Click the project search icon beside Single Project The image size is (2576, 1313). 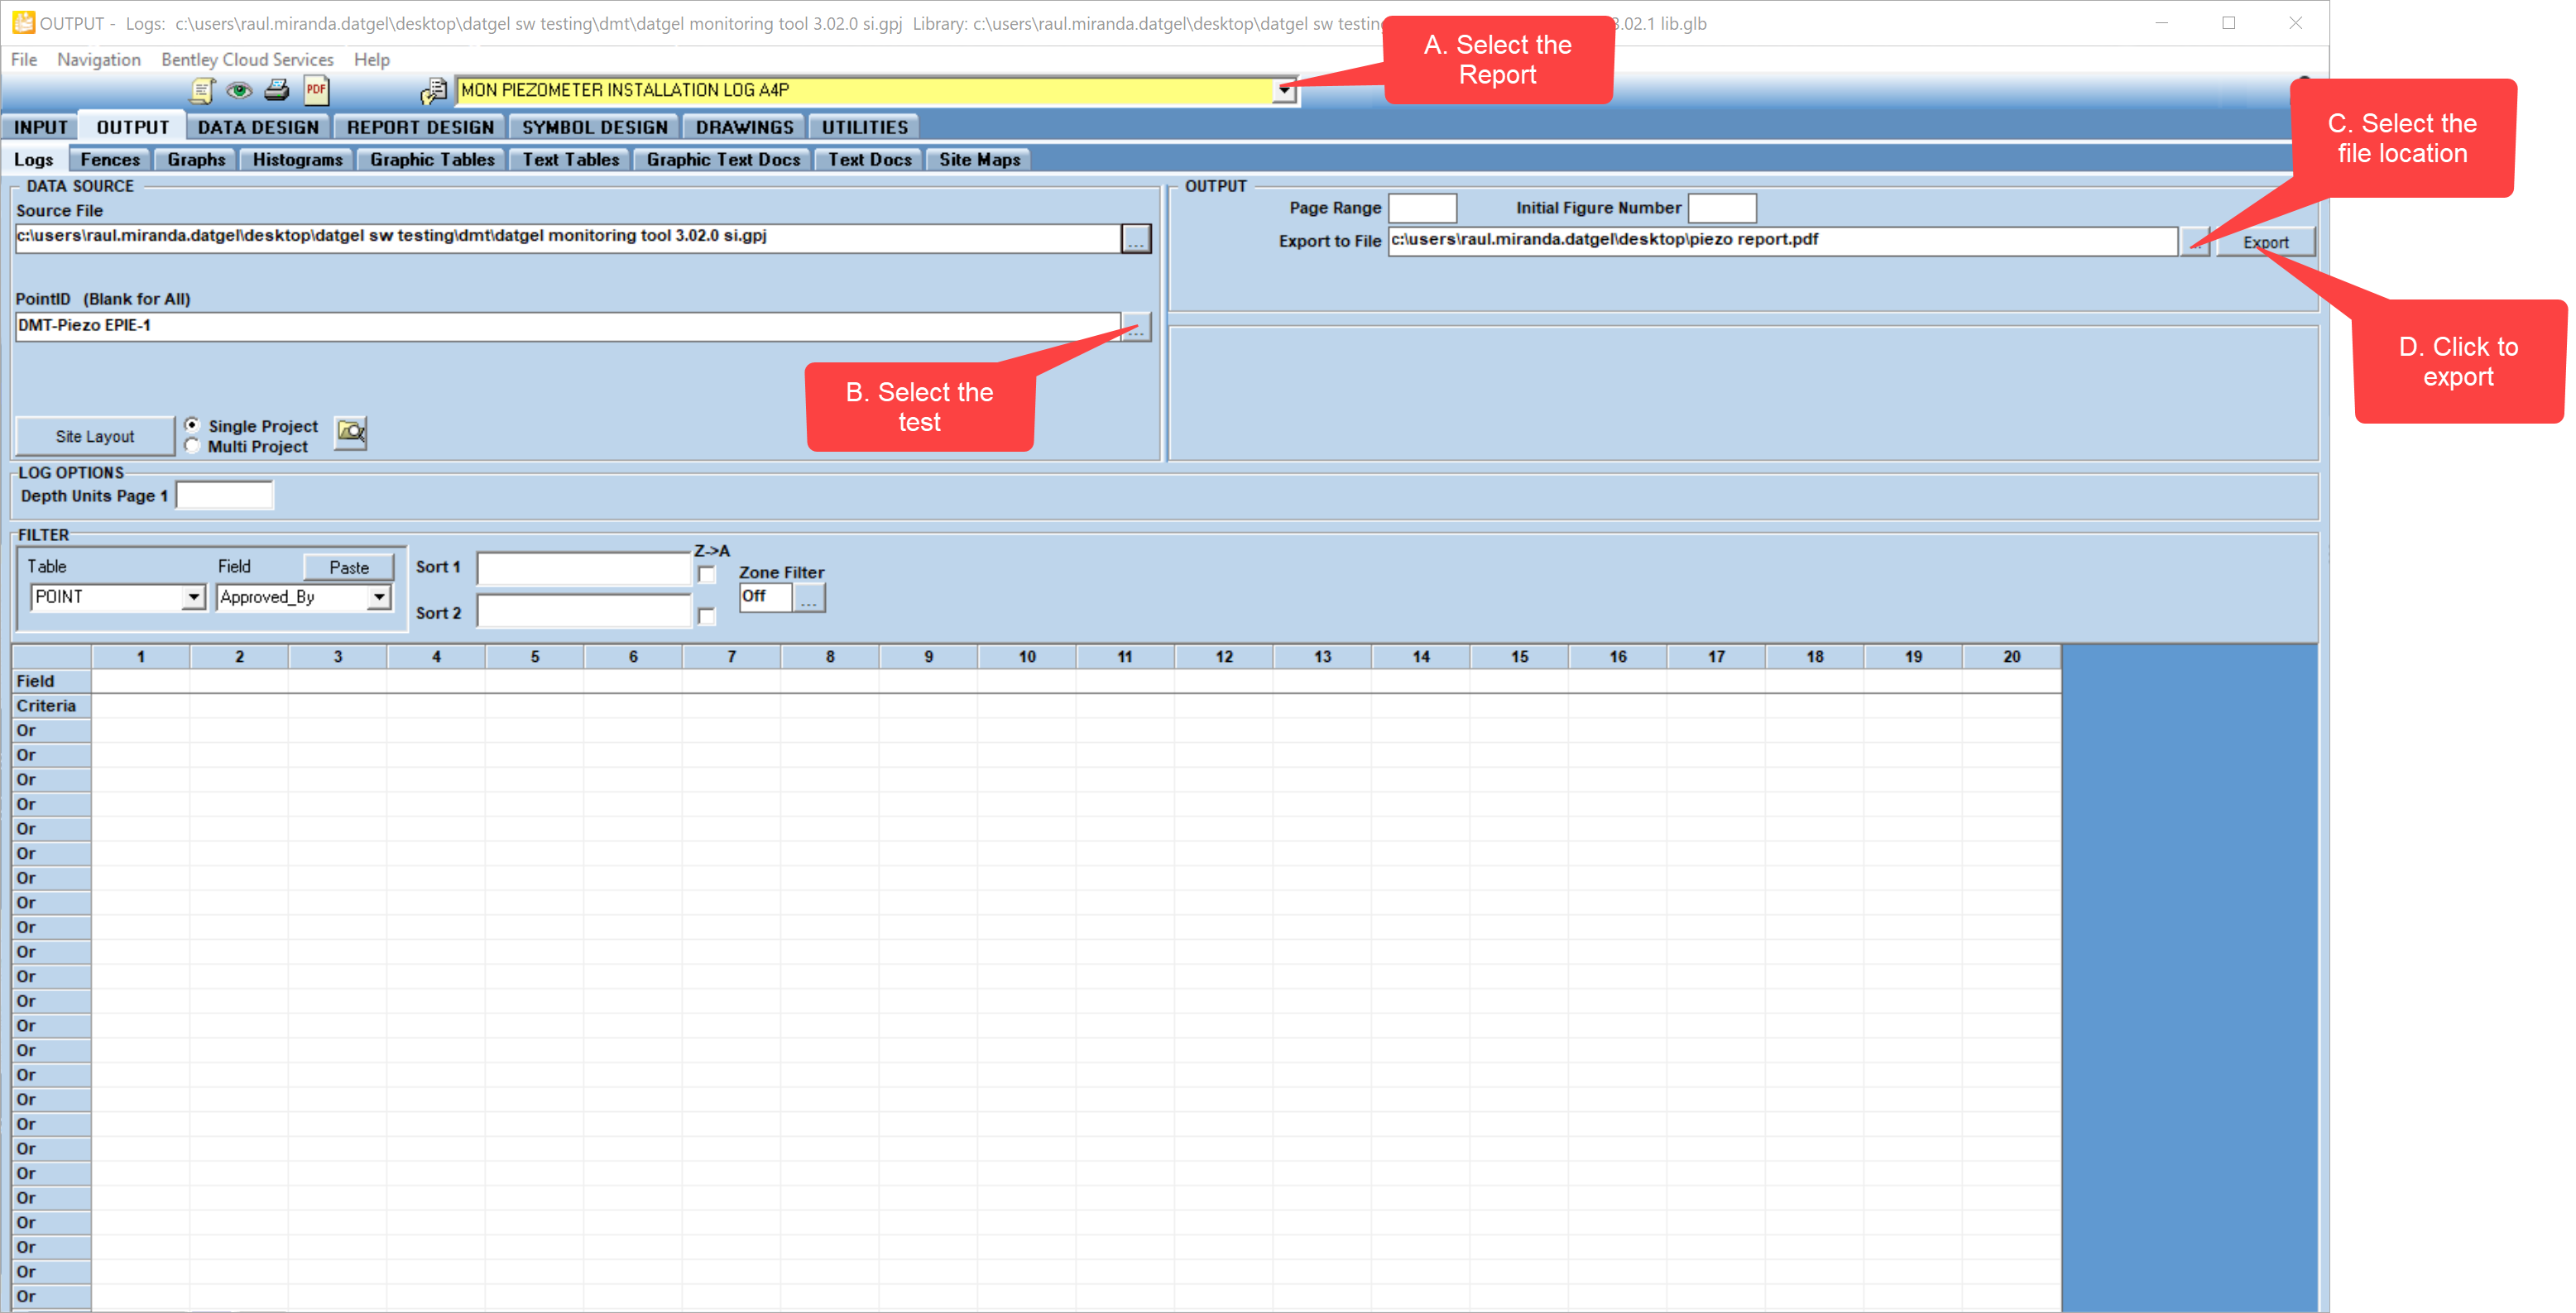[351, 432]
